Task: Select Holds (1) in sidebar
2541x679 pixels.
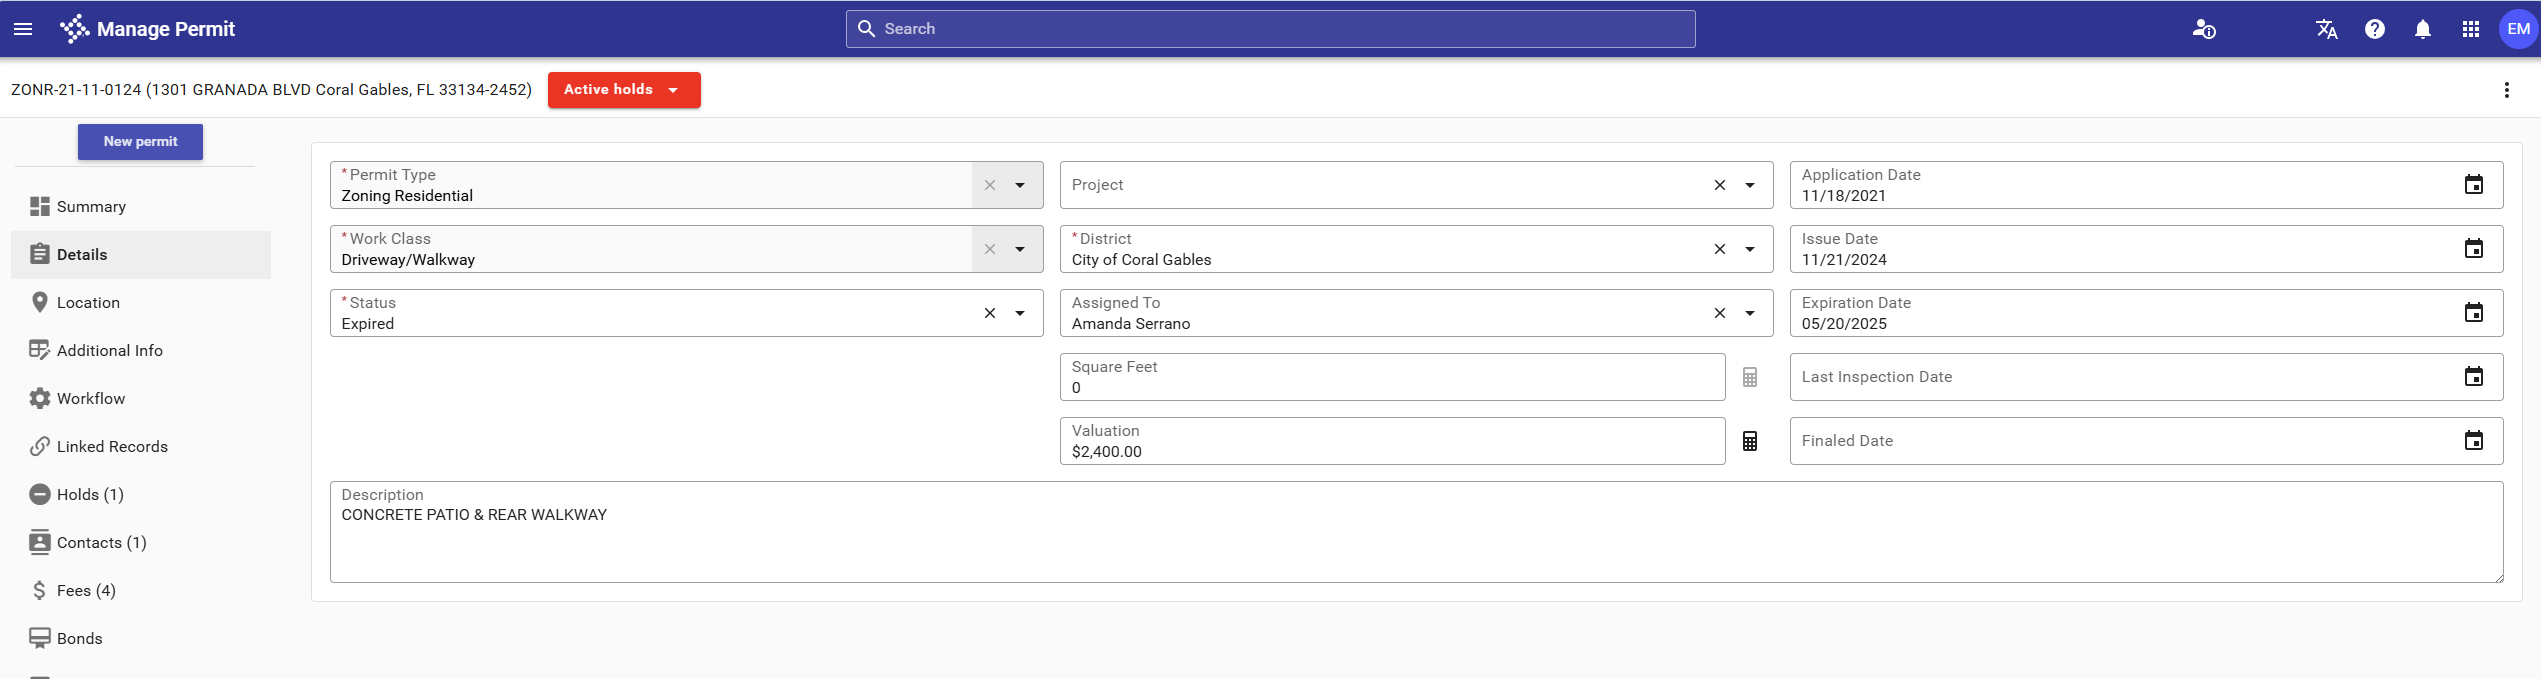Action: pyautogui.click(x=90, y=494)
